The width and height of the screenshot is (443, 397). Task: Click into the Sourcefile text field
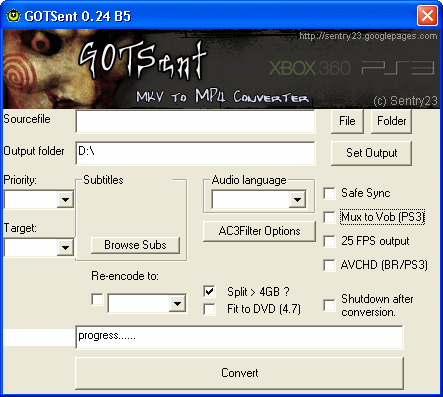[x=195, y=121]
